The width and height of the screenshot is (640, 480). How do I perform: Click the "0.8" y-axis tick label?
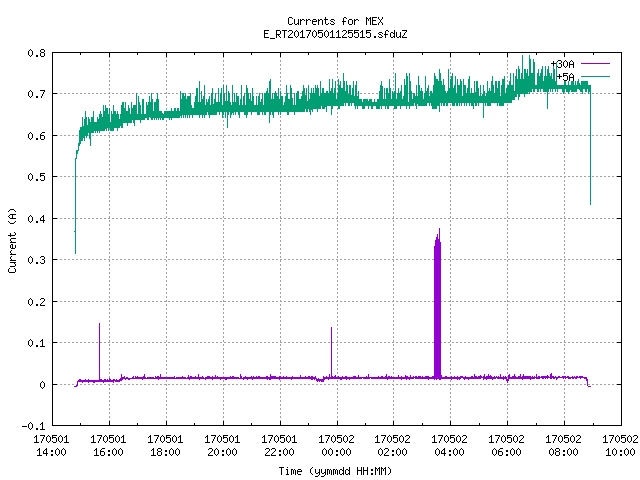click(x=36, y=53)
